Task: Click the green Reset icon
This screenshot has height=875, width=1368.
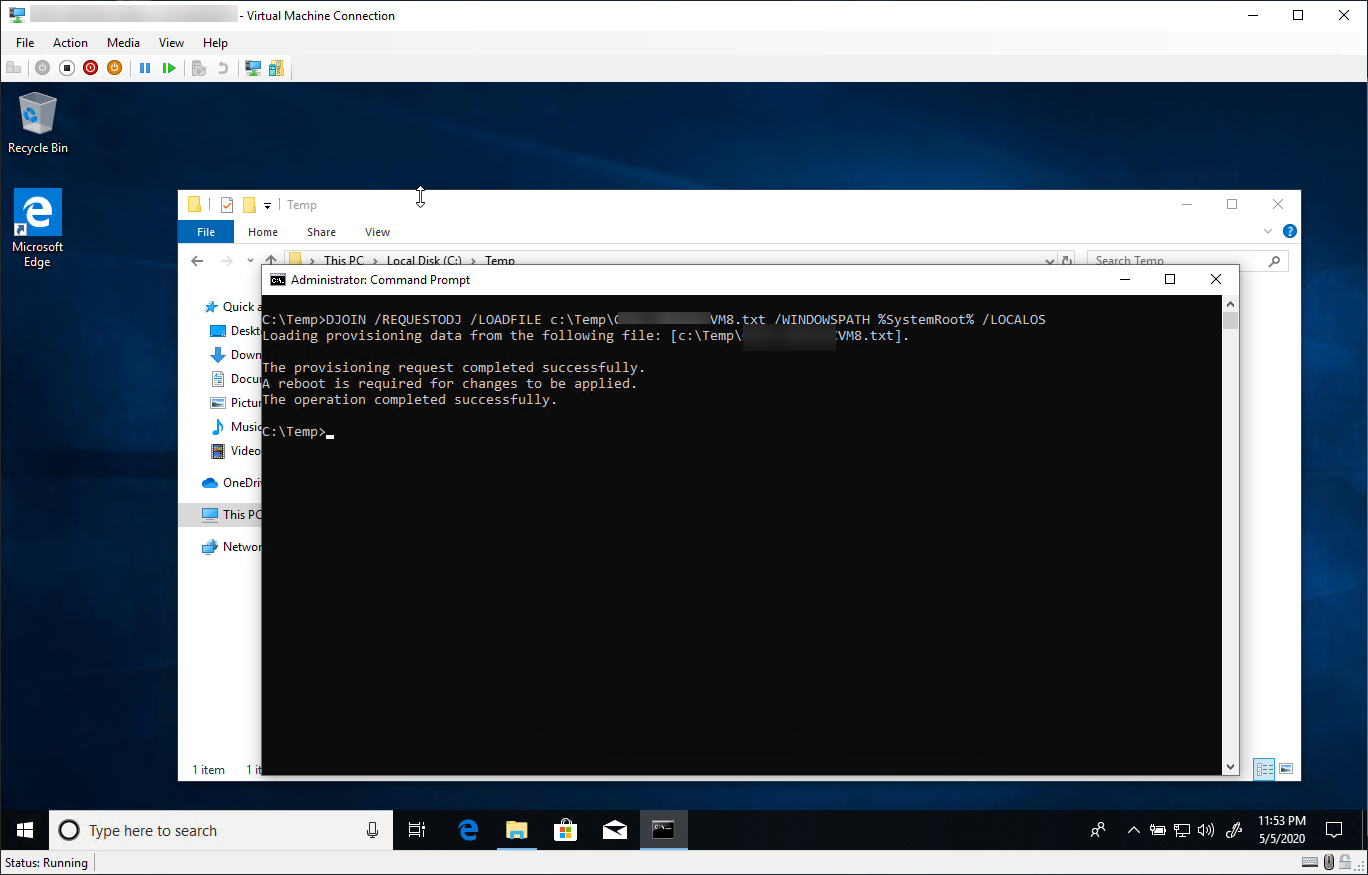Action: (169, 68)
